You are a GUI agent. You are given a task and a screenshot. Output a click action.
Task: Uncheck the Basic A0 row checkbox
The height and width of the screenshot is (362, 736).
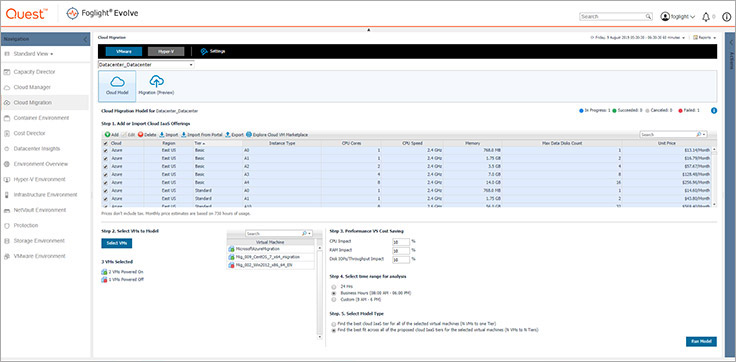105,150
